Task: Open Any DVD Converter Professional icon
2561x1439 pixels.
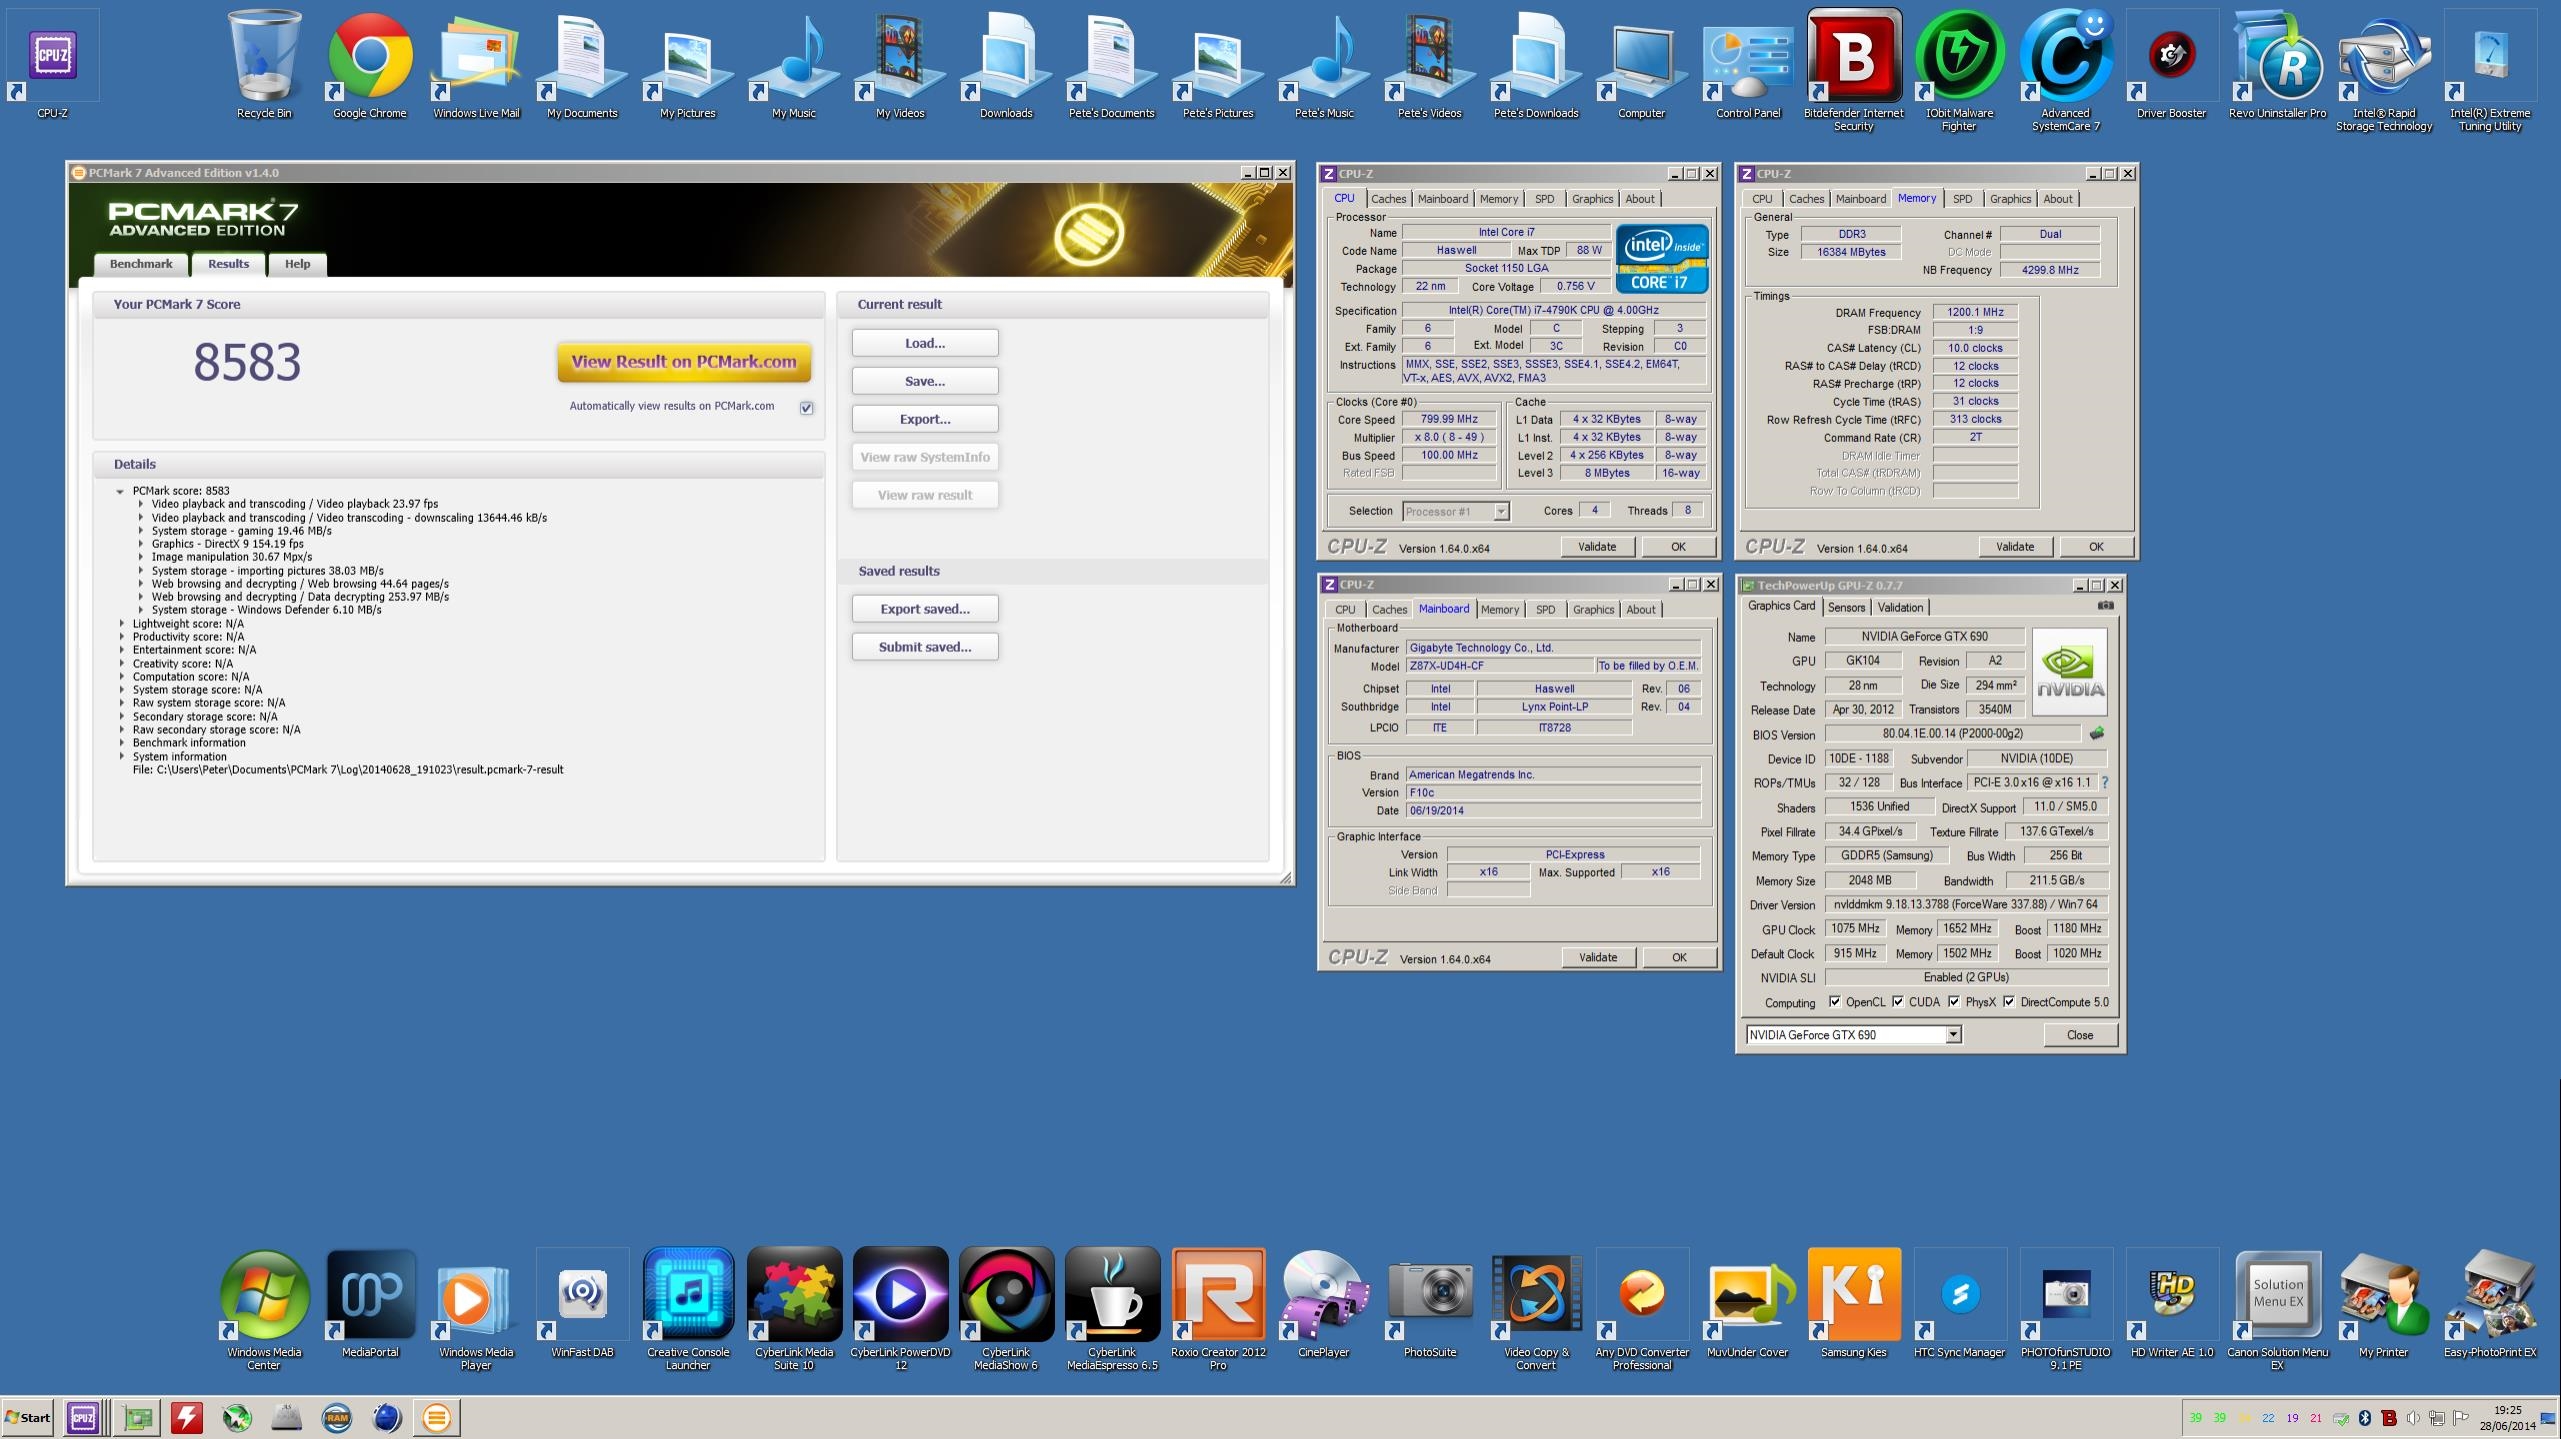Action: tap(1642, 1309)
